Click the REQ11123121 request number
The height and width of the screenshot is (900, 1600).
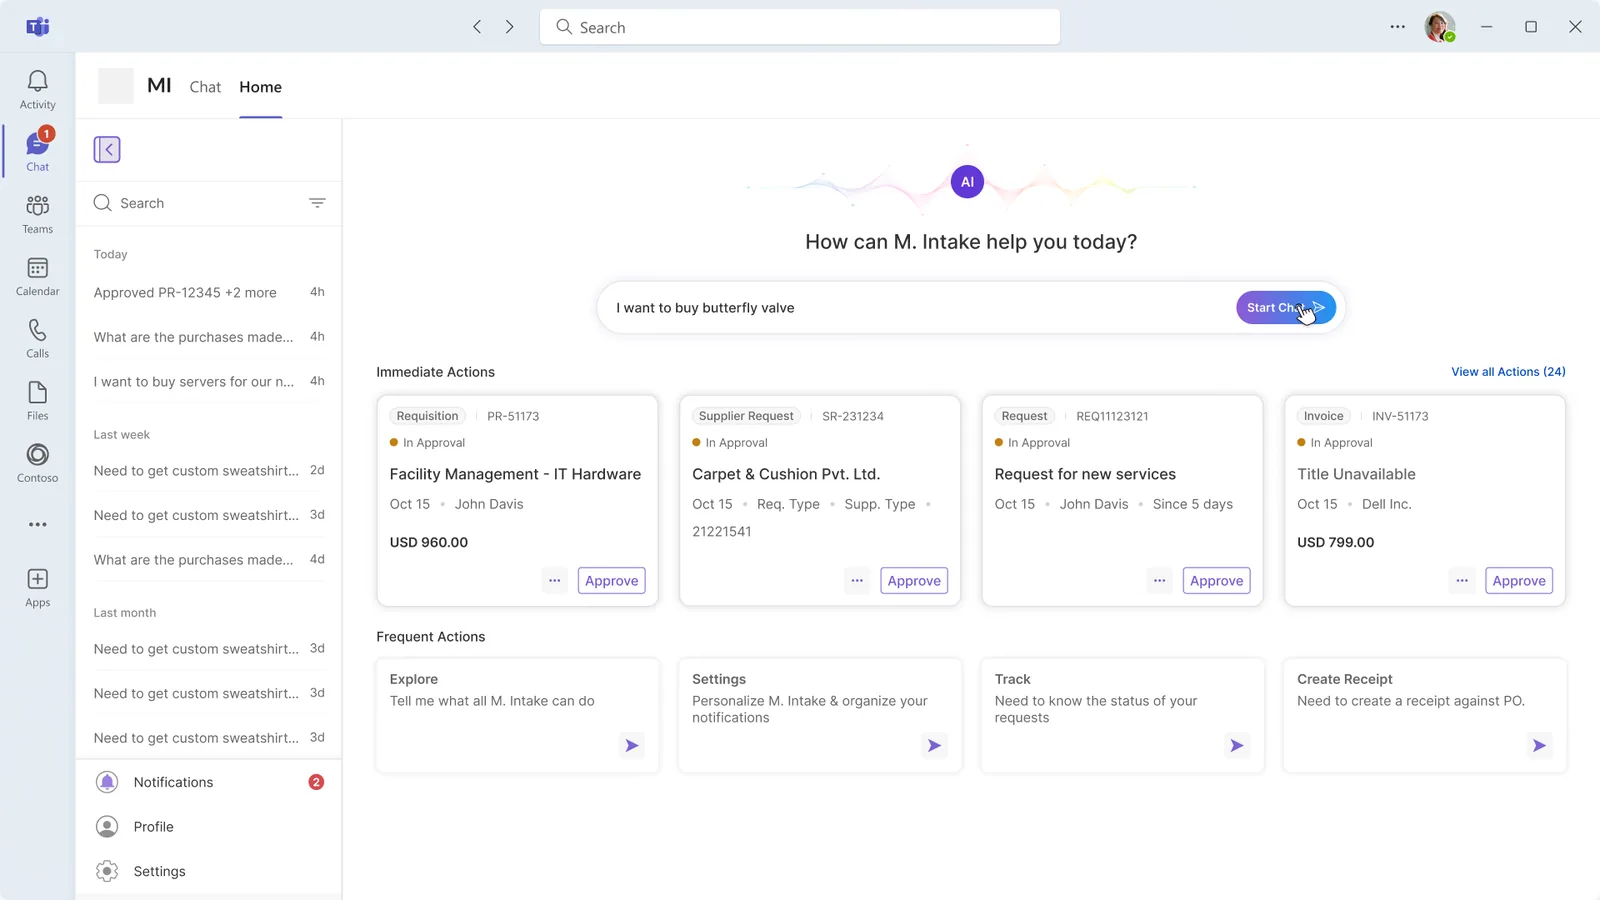coord(1112,416)
